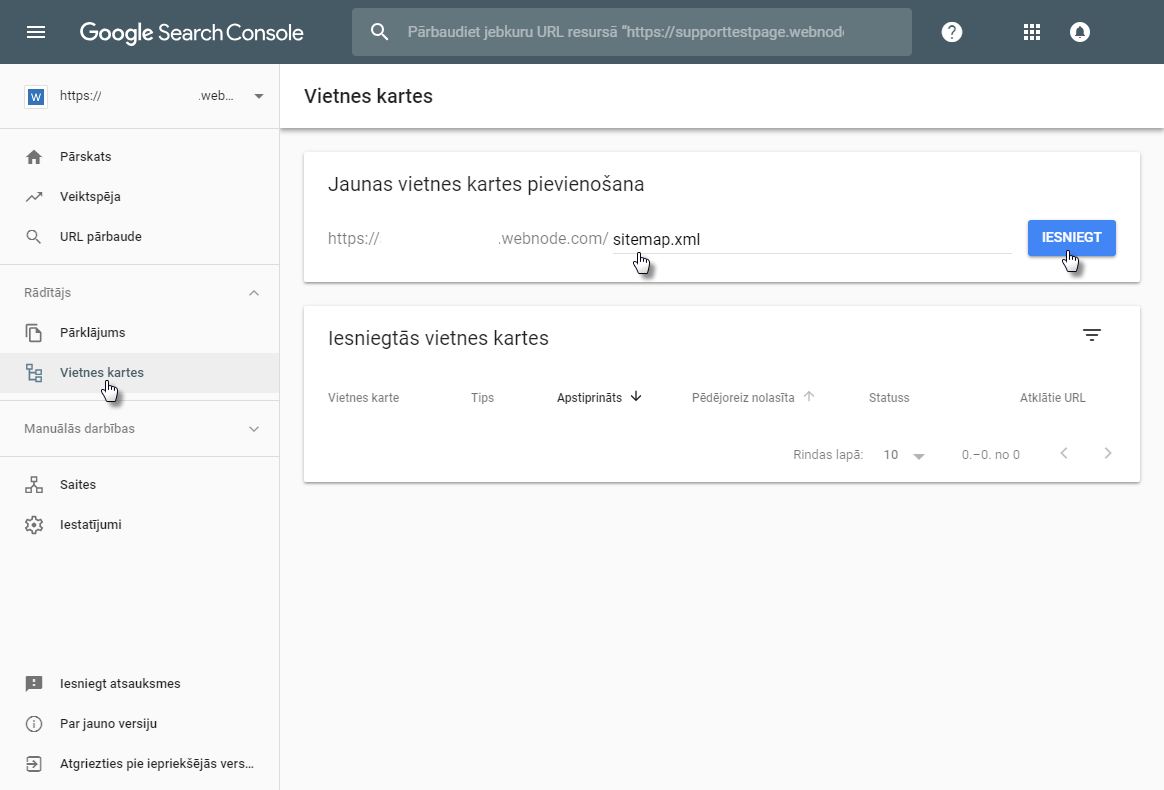The width and height of the screenshot is (1164, 790).
Task: Open the notifications bell
Action: pos(1080,32)
